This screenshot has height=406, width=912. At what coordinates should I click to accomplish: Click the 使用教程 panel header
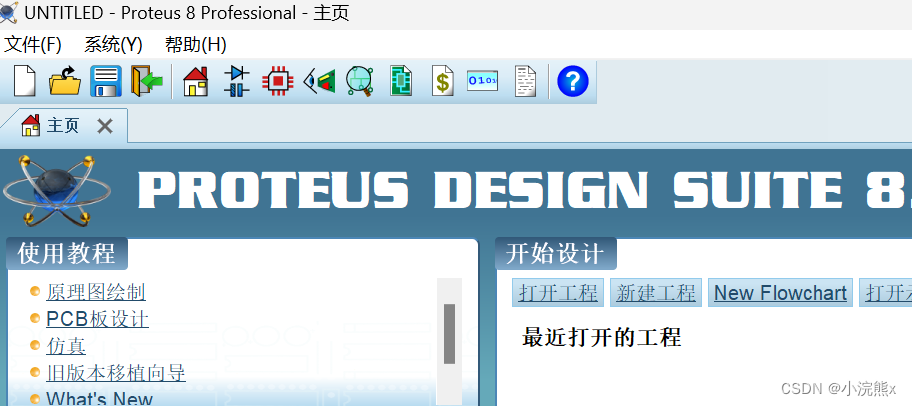pos(67,254)
